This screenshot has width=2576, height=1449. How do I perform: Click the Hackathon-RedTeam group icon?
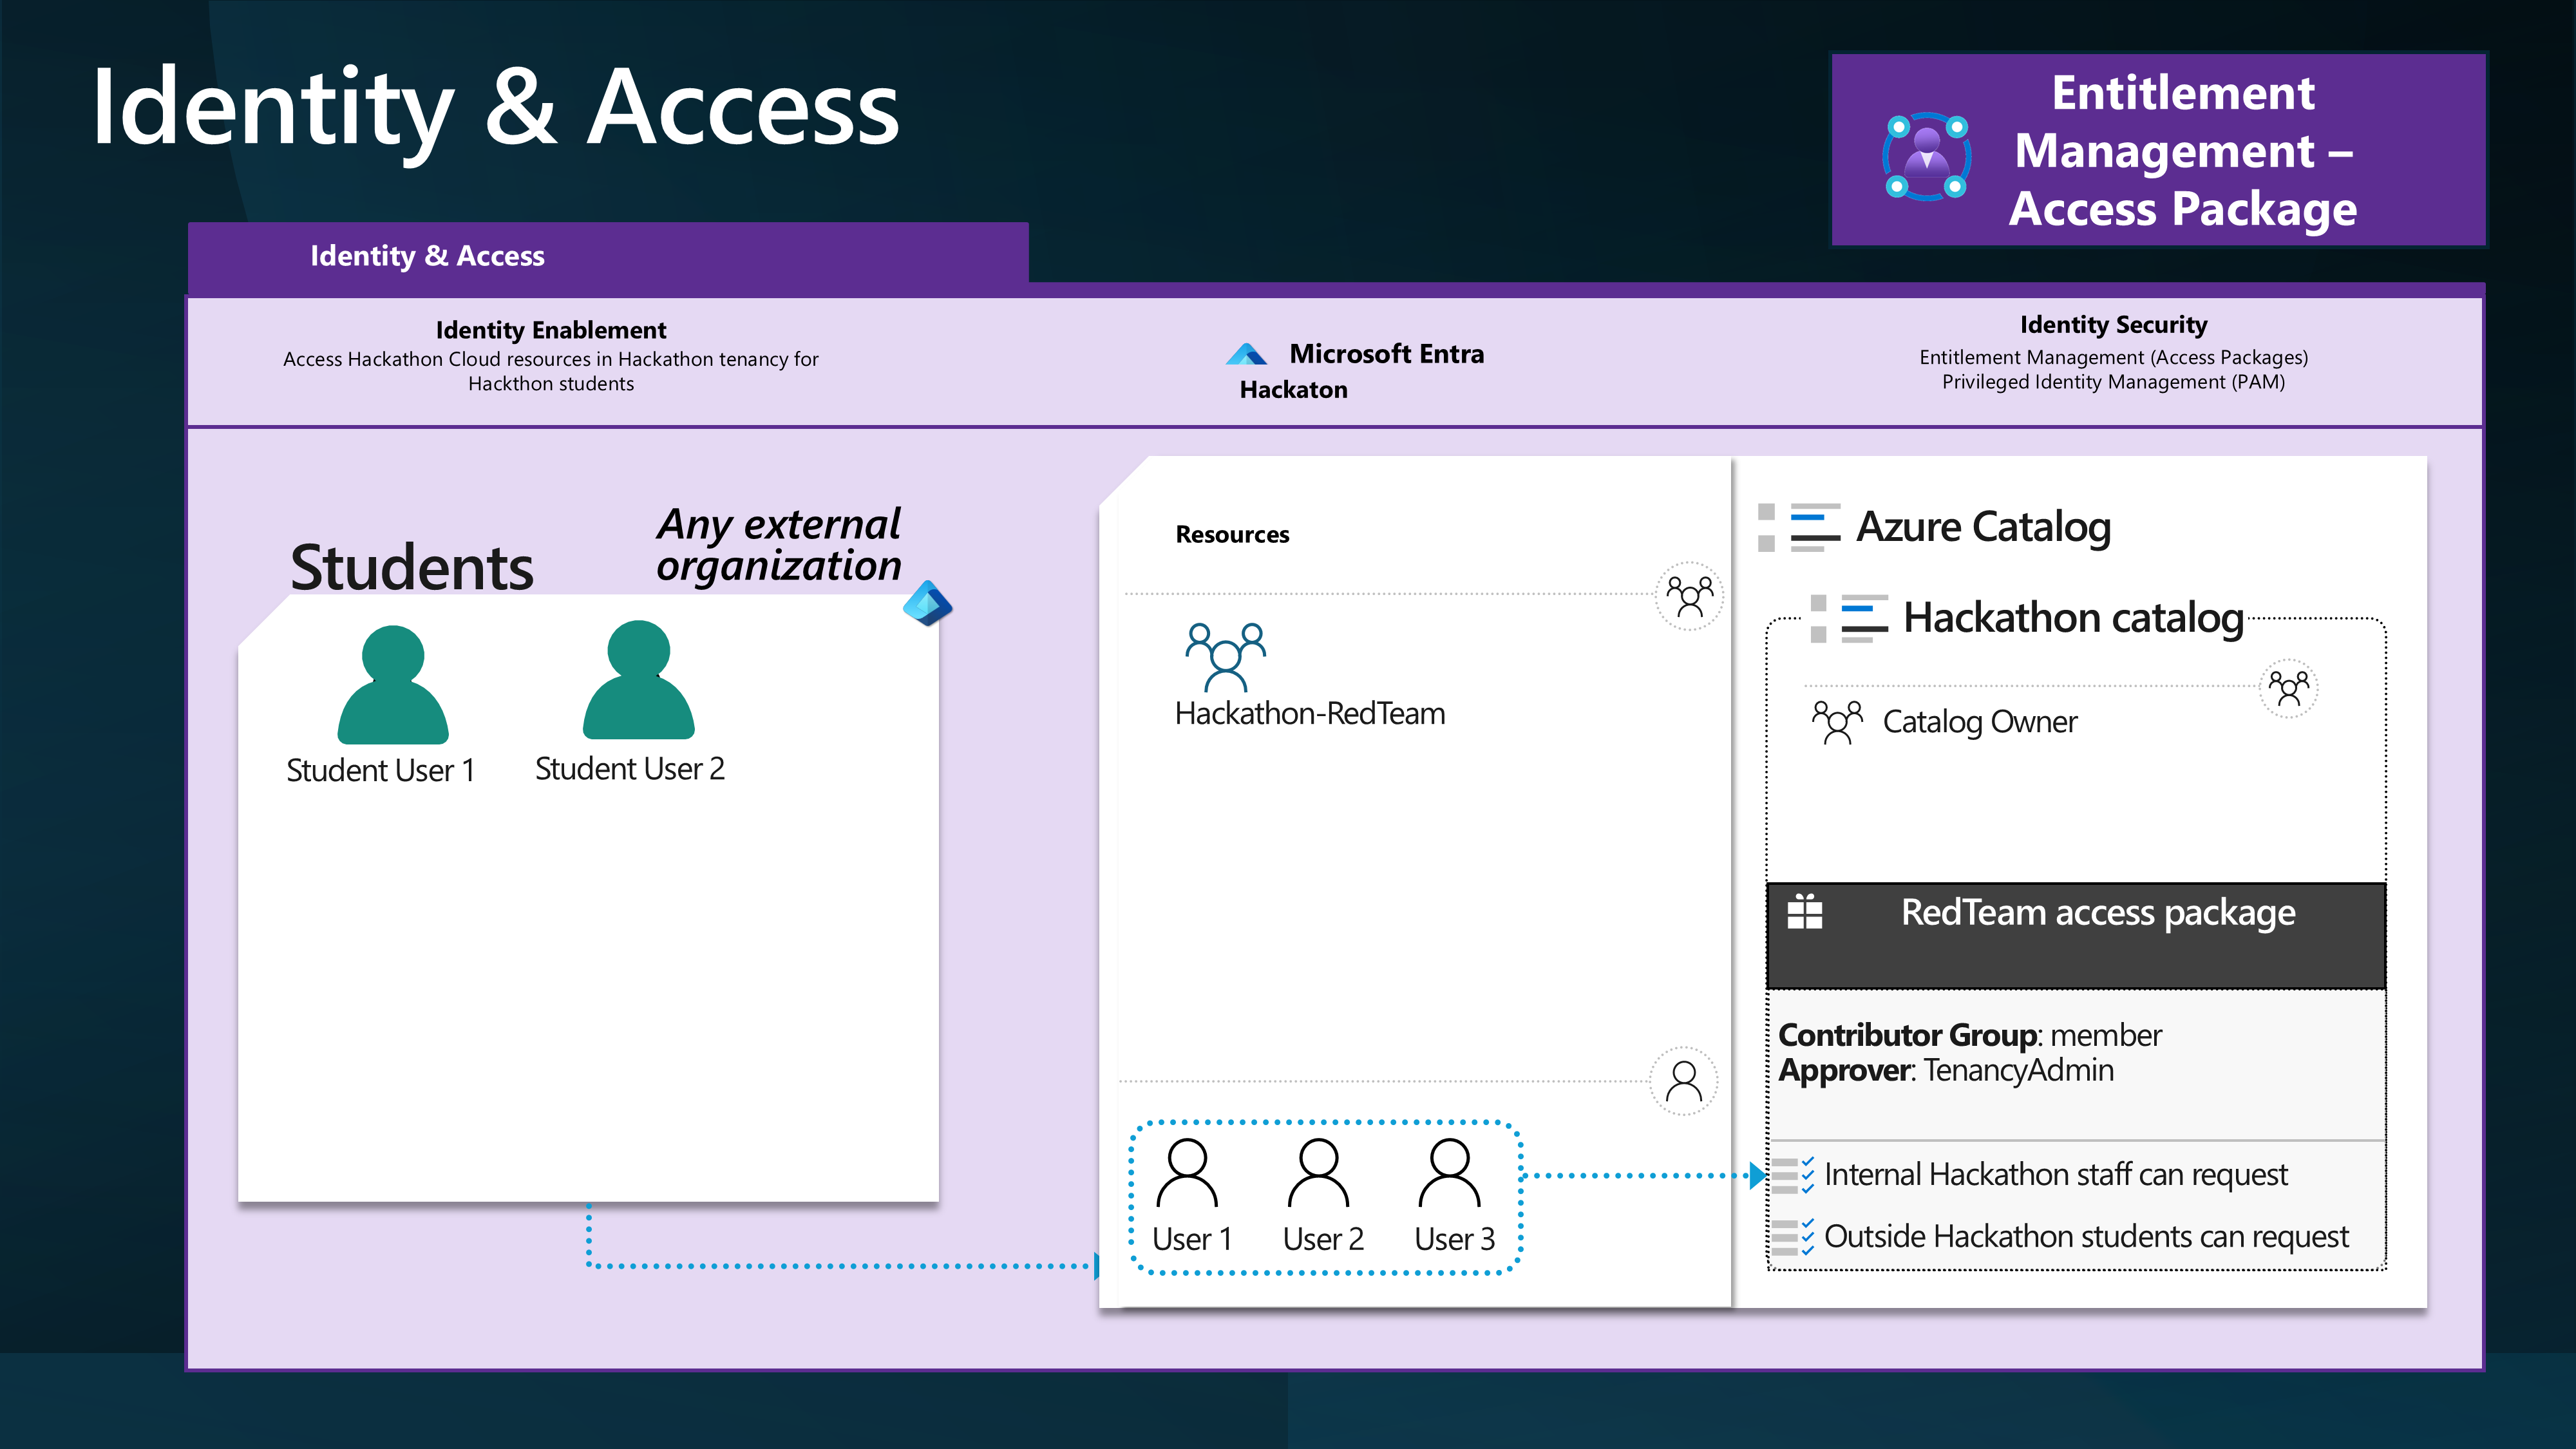[1225, 657]
